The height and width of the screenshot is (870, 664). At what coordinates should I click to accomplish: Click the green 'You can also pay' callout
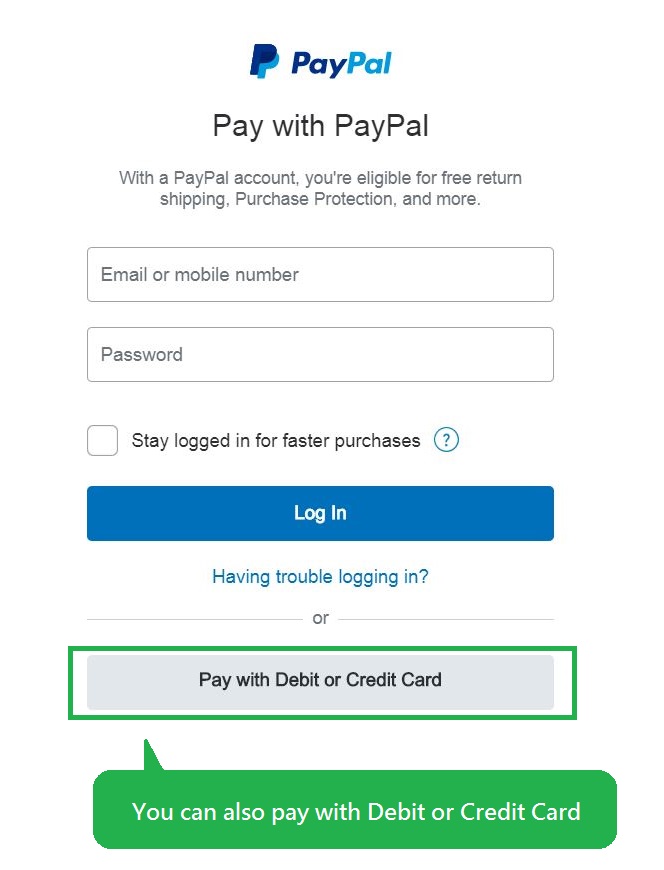click(x=355, y=810)
